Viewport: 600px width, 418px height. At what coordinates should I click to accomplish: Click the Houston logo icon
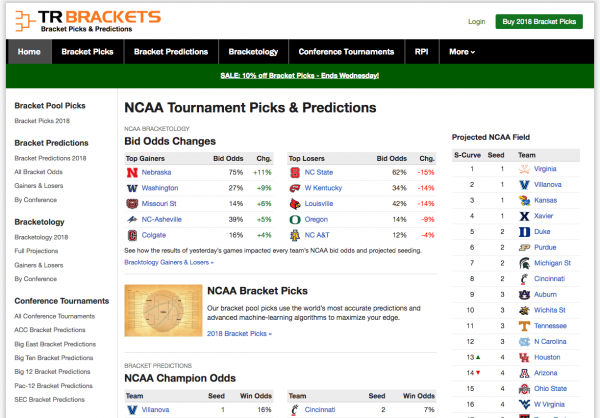pyautogui.click(x=524, y=357)
